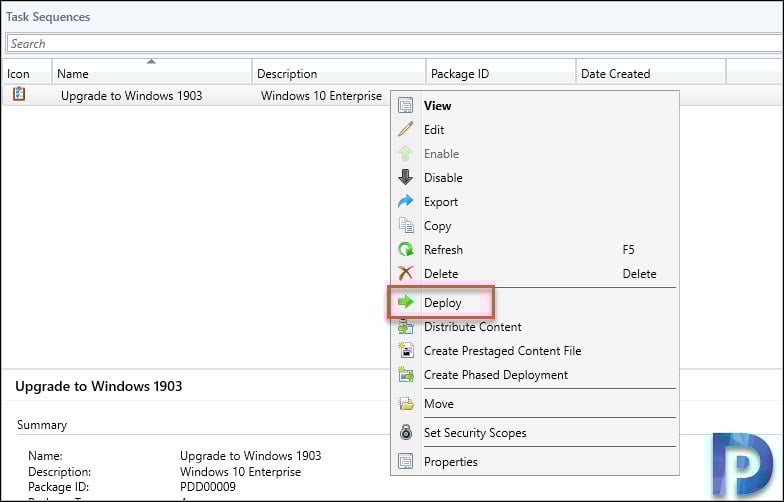Choose Create Prestaged Content File

(534, 350)
